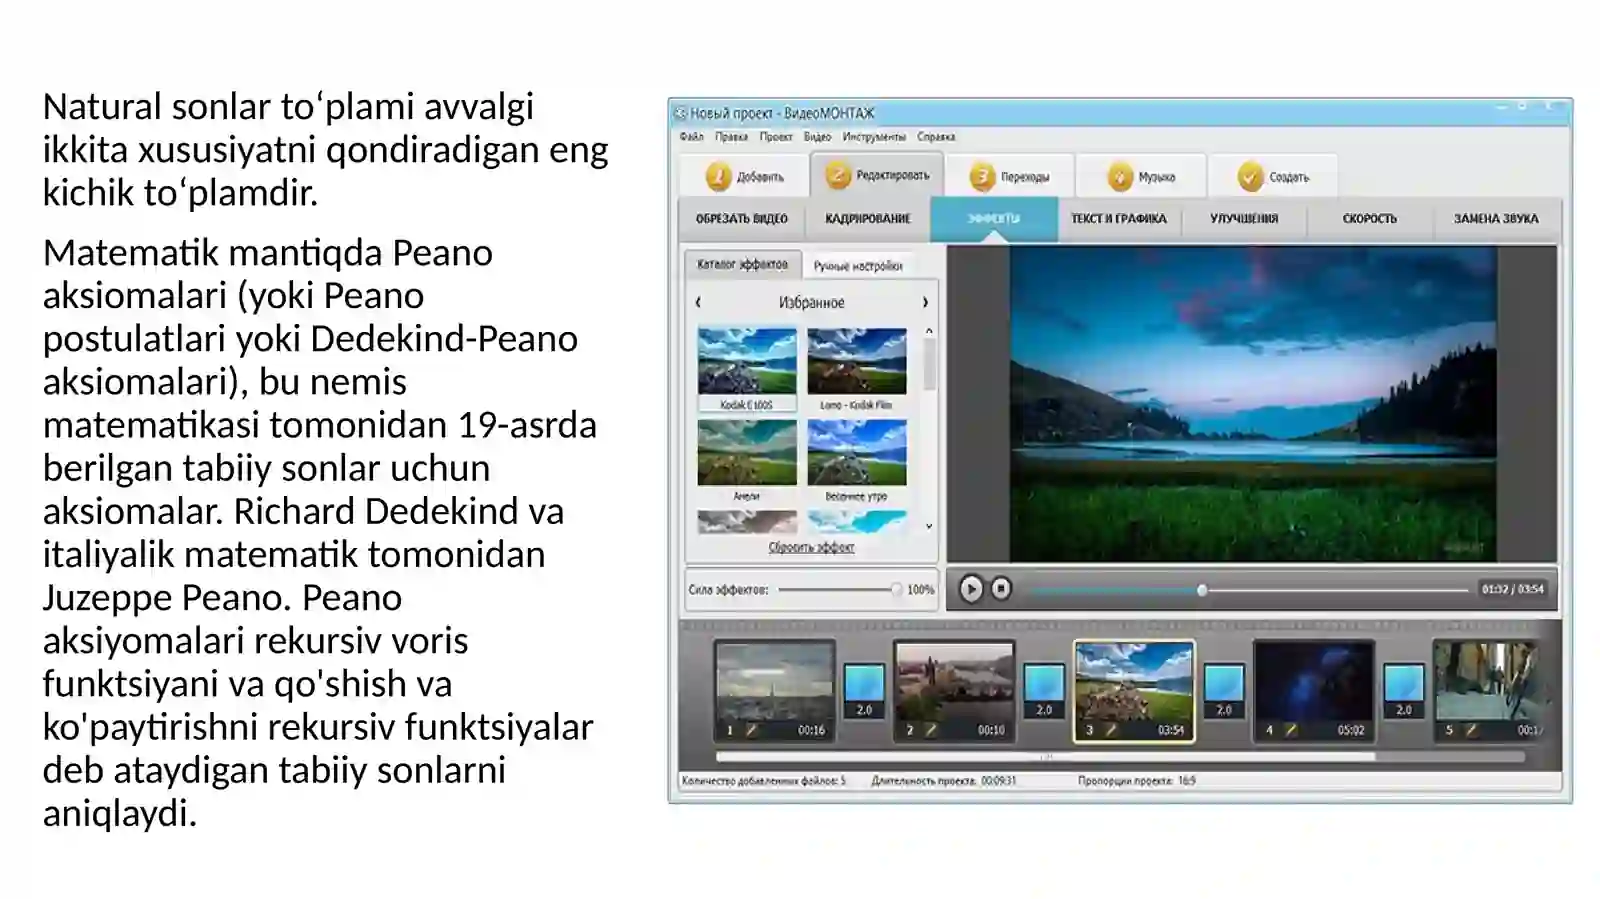Select timeline clip 4 with duration 05:02

click(x=1314, y=691)
